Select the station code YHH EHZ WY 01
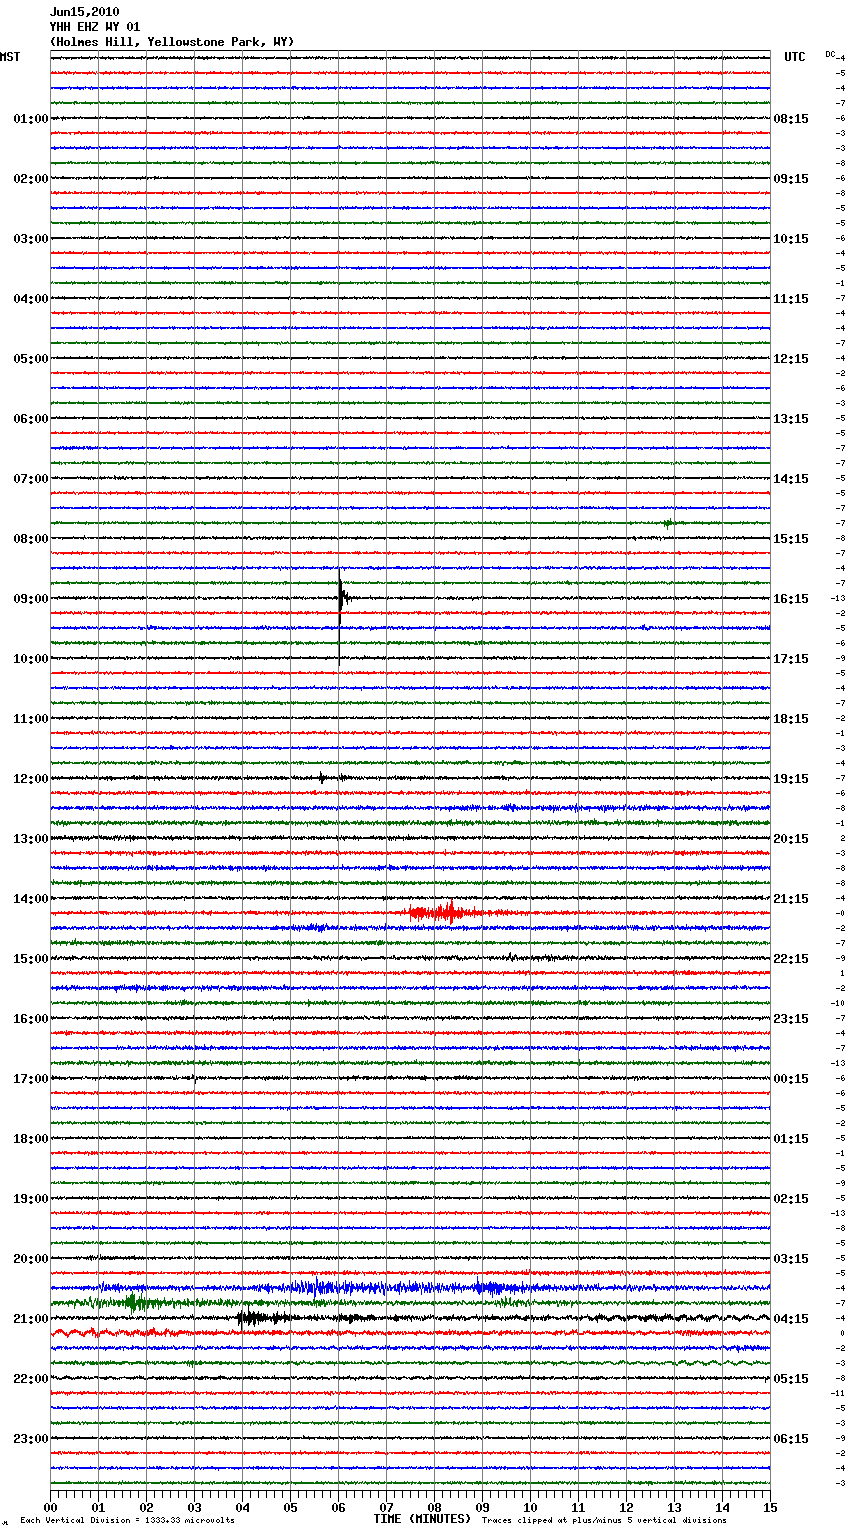850x1534 pixels. coord(95,27)
